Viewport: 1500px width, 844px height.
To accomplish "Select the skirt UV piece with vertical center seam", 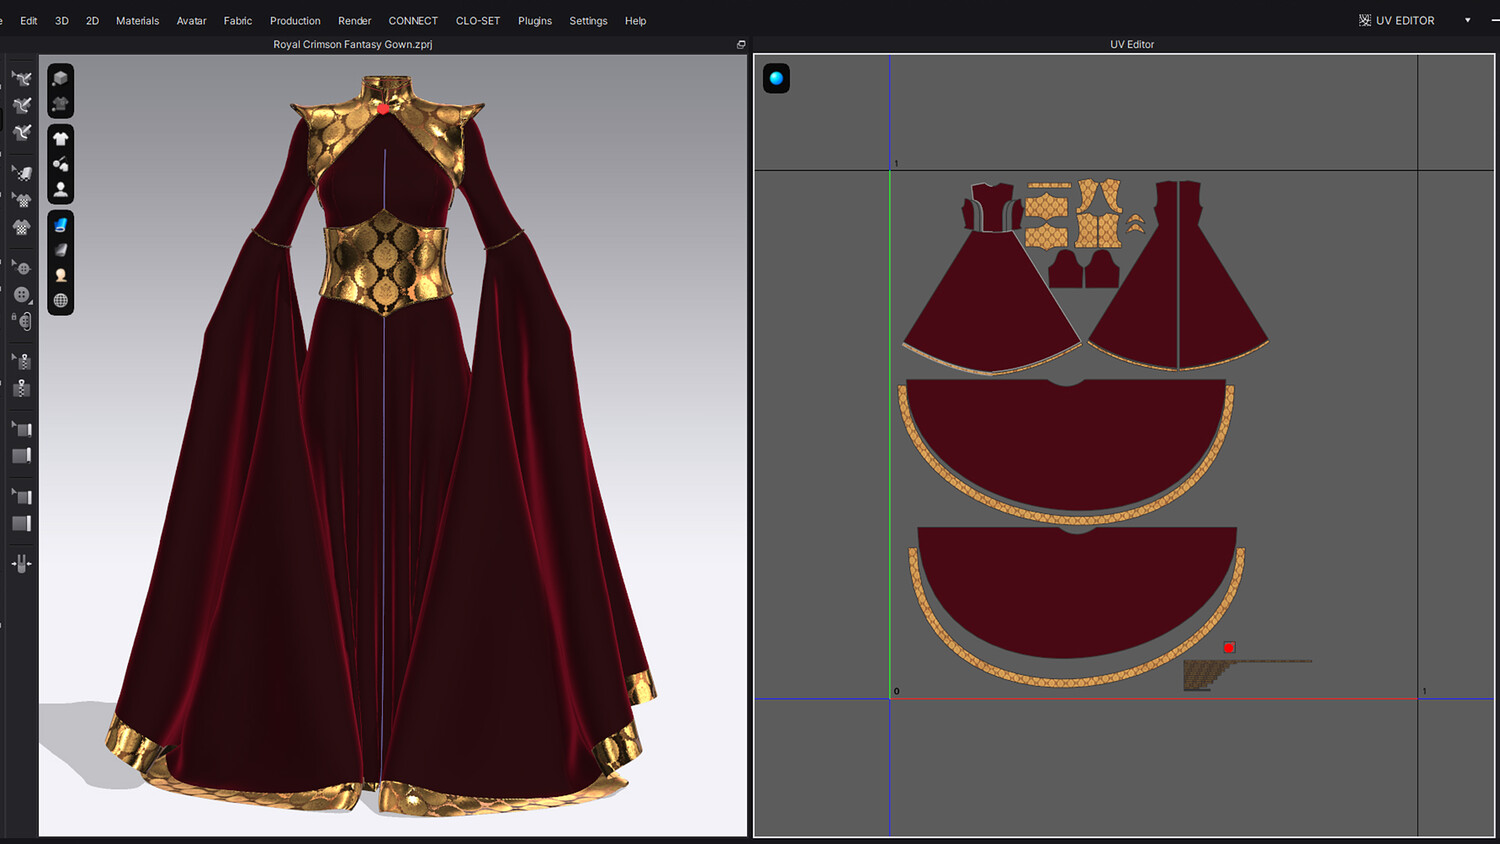I will click(1179, 275).
